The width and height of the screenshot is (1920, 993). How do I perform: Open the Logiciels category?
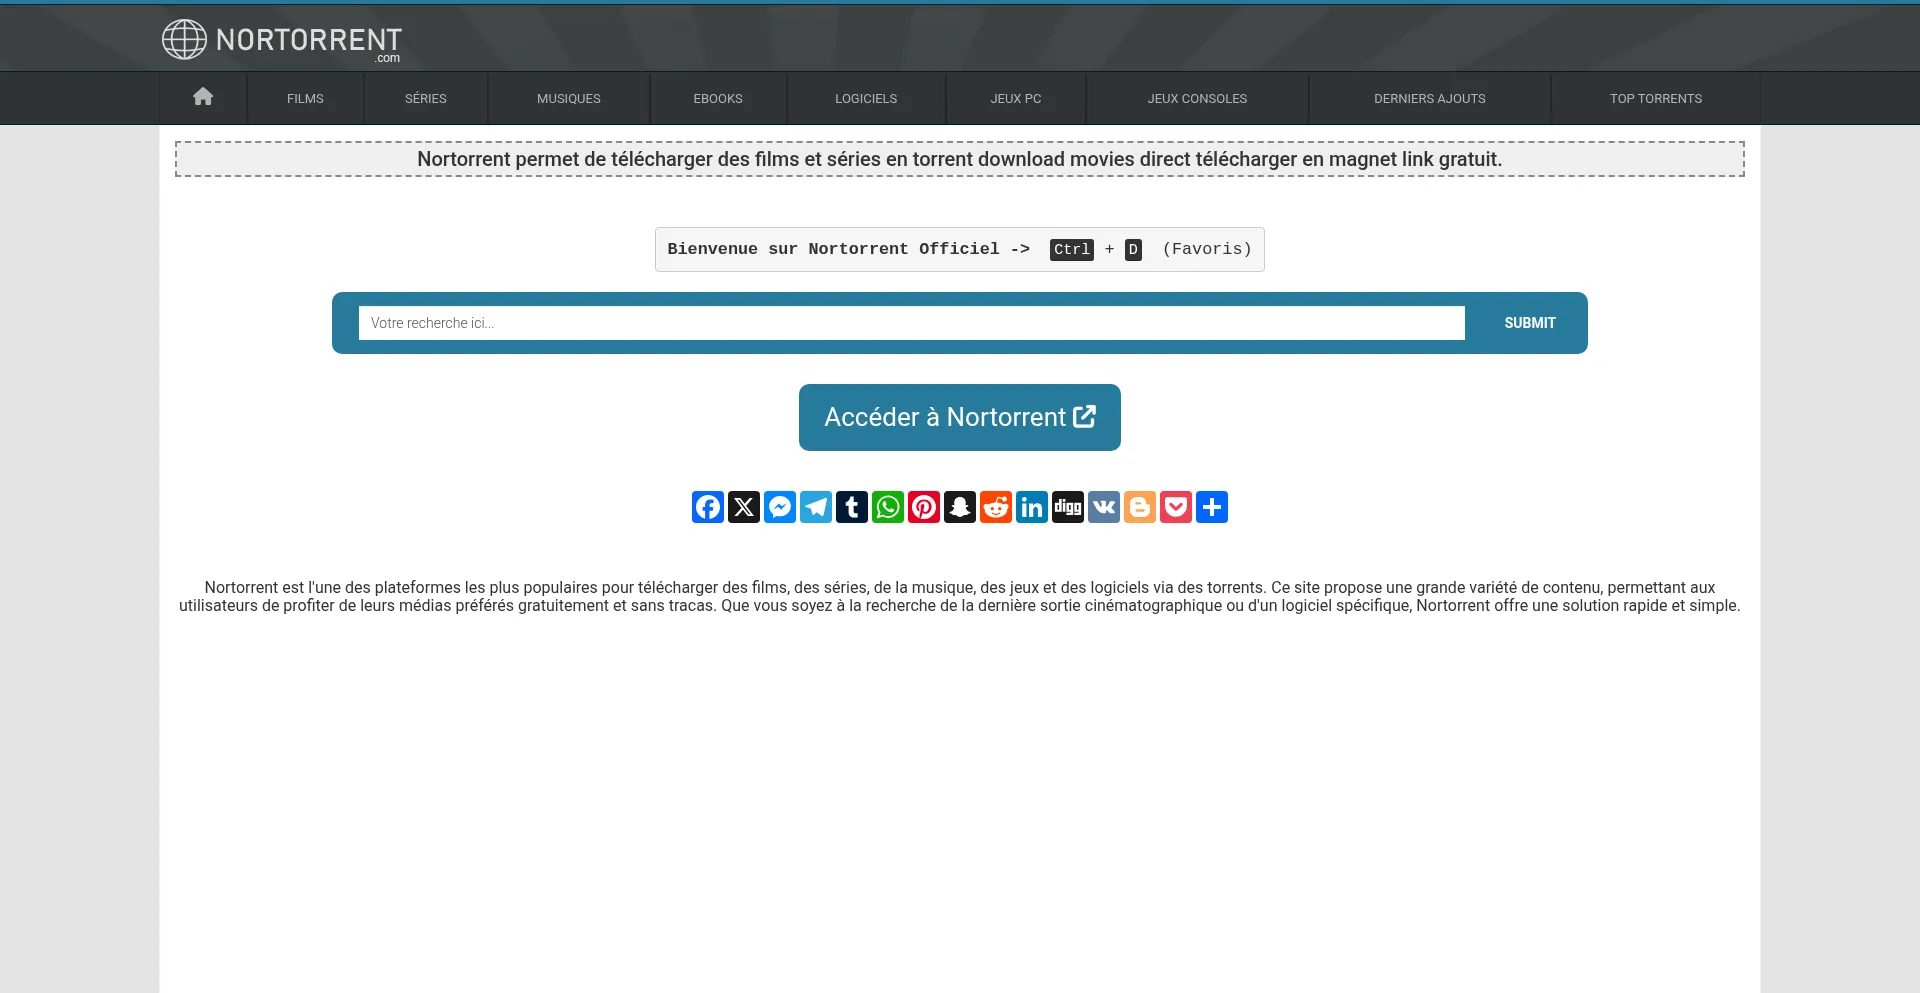[x=866, y=98]
